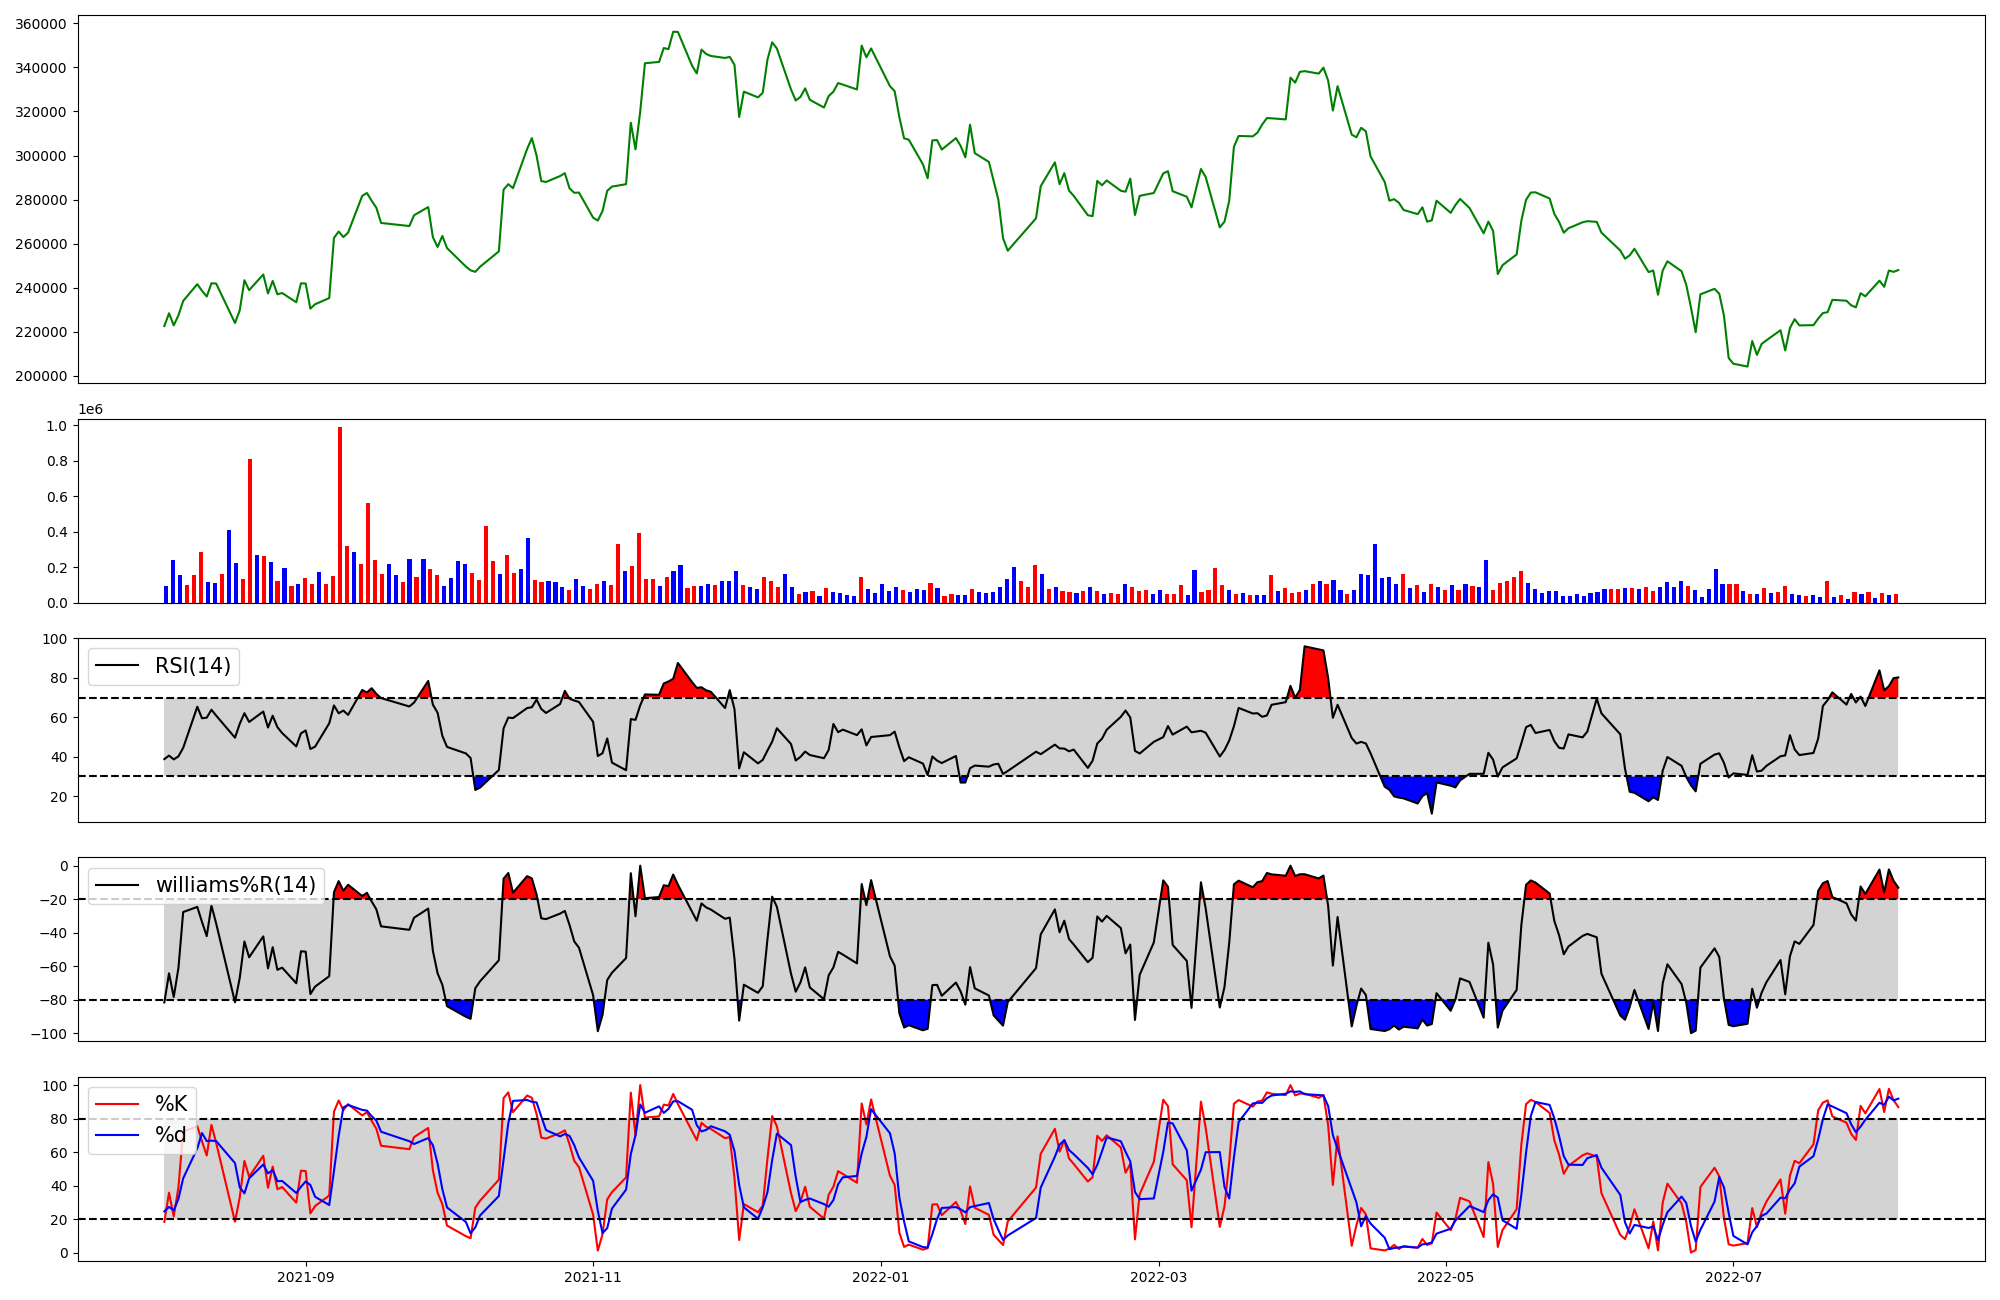Image resolution: width=2000 pixels, height=1300 pixels.
Task: Click the %K legend text
Action: tap(171, 1104)
